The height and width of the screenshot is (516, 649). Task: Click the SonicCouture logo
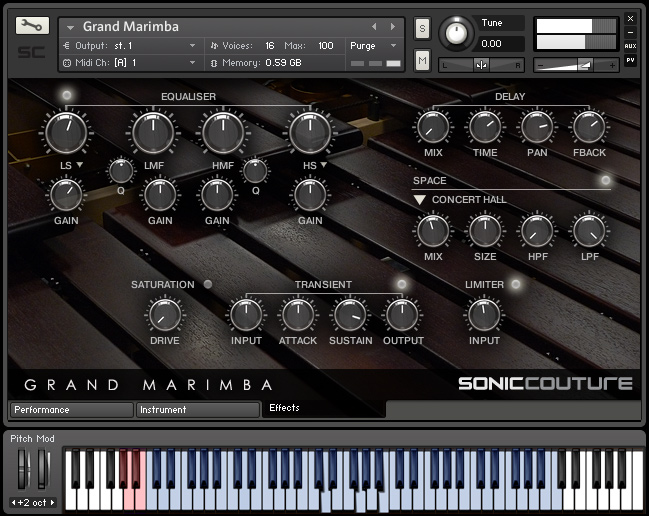coord(545,384)
